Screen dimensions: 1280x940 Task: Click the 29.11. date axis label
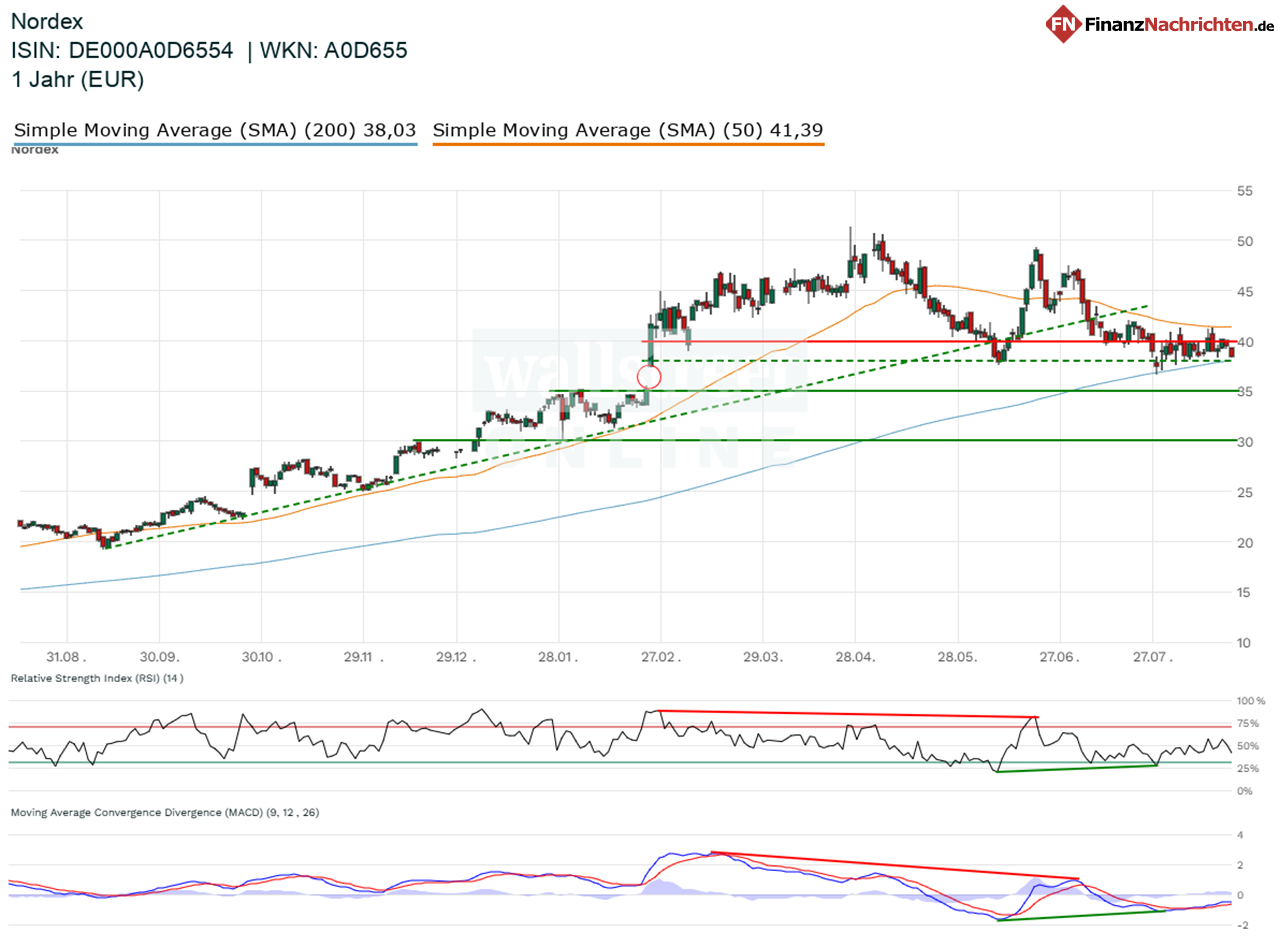pos(363,657)
